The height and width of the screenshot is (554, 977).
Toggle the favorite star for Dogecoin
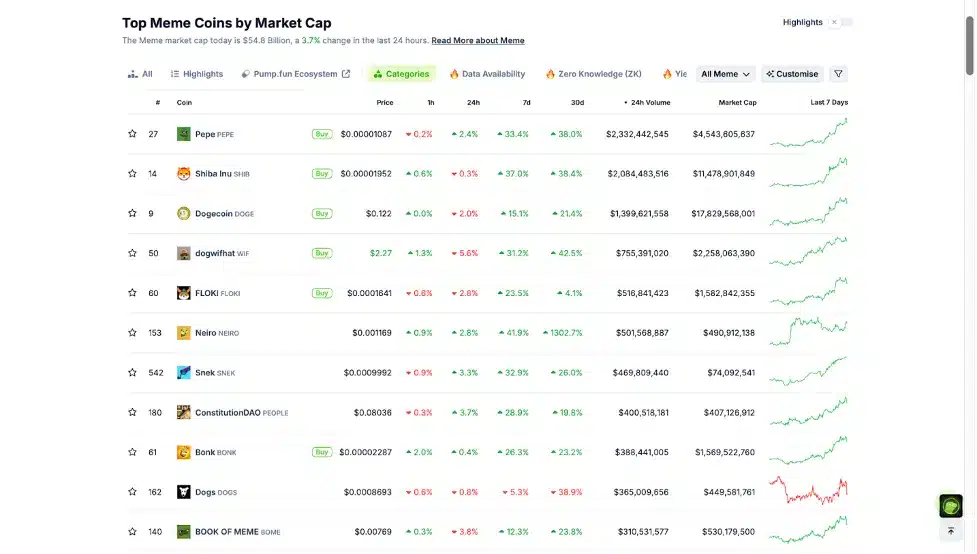coord(132,214)
